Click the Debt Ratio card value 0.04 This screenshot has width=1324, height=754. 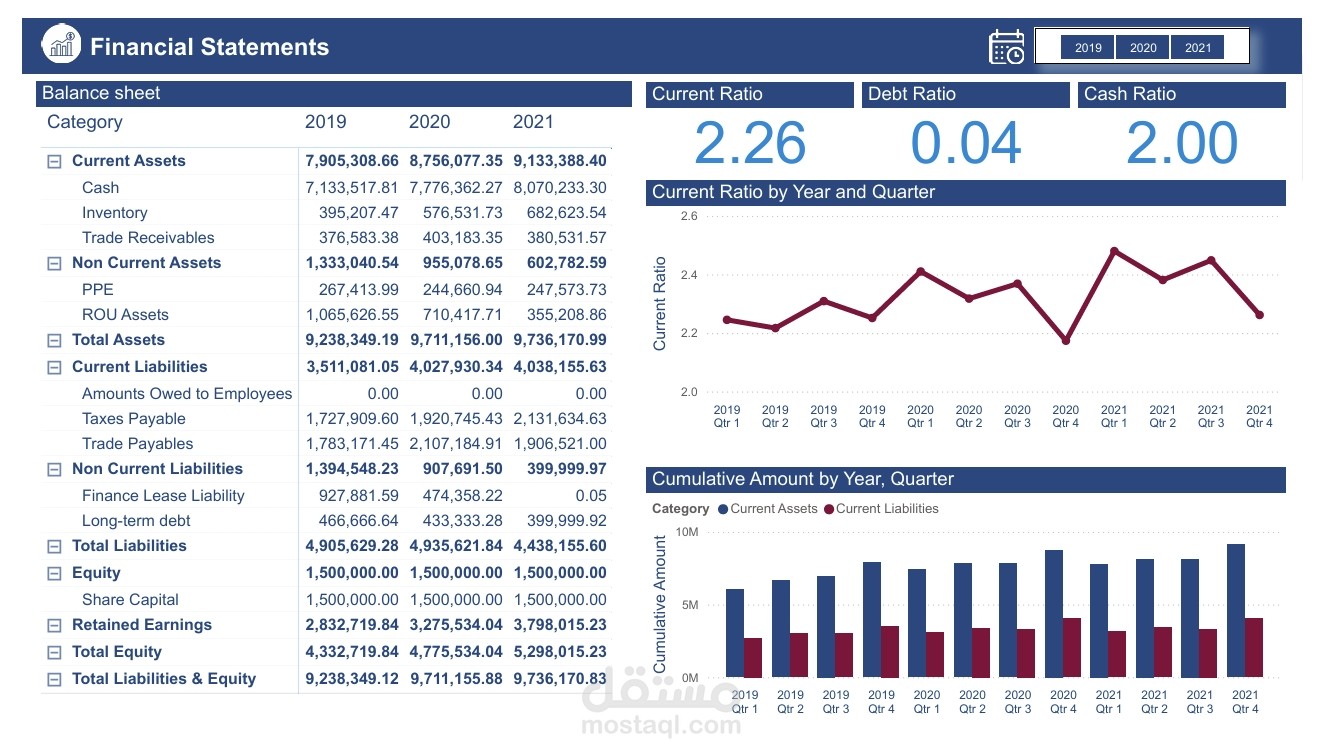point(966,143)
